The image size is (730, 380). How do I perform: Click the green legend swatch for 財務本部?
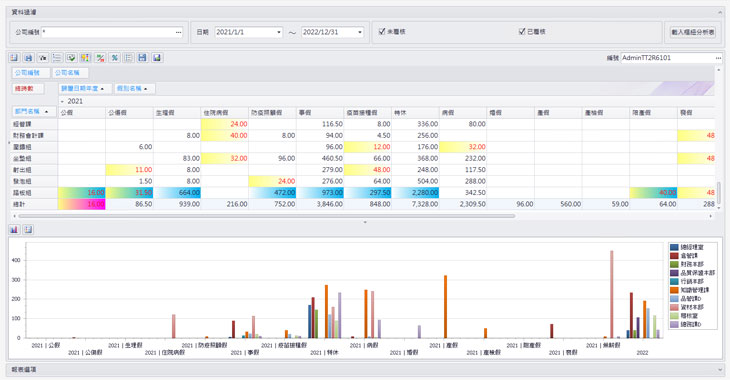tap(674, 265)
